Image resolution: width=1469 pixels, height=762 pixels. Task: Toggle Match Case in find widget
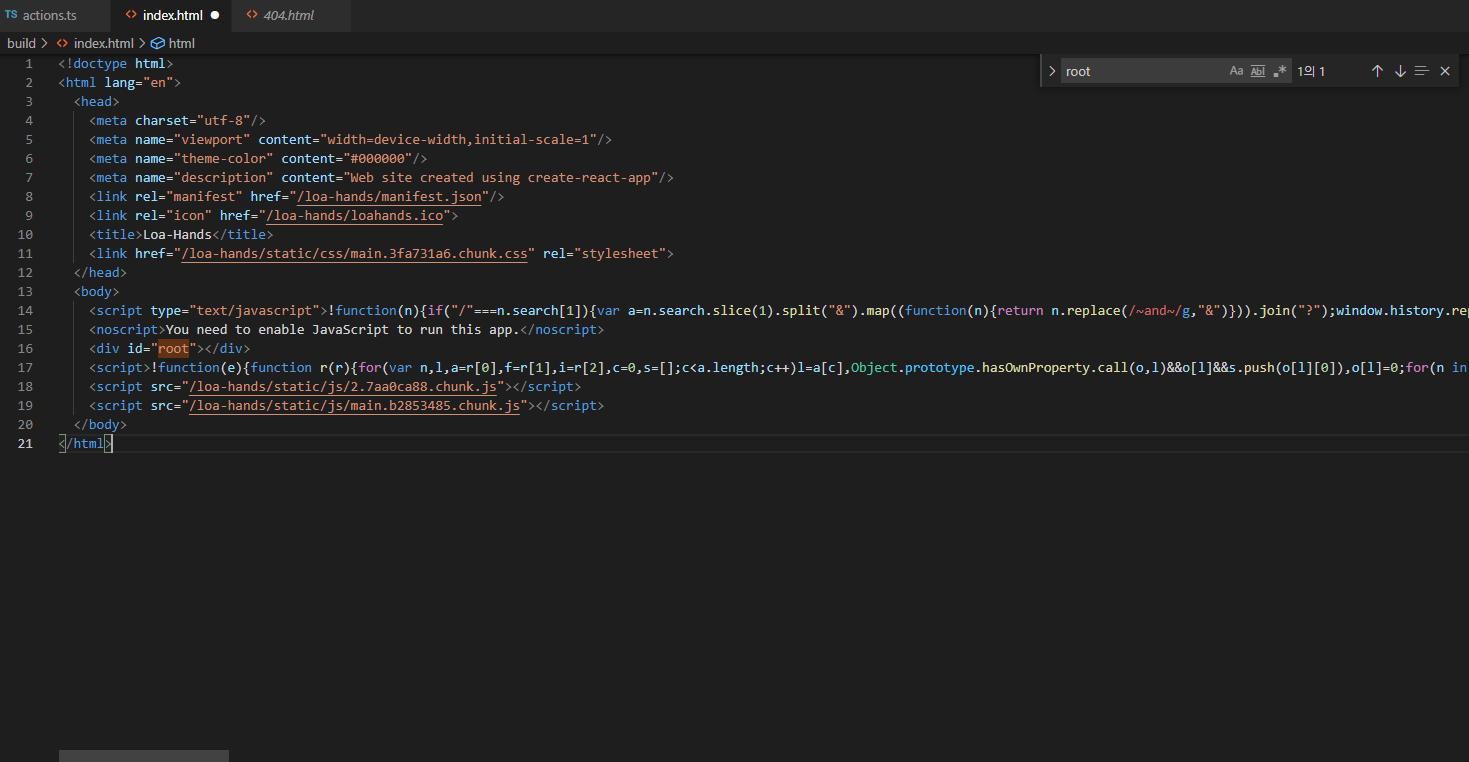click(1236, 71)
